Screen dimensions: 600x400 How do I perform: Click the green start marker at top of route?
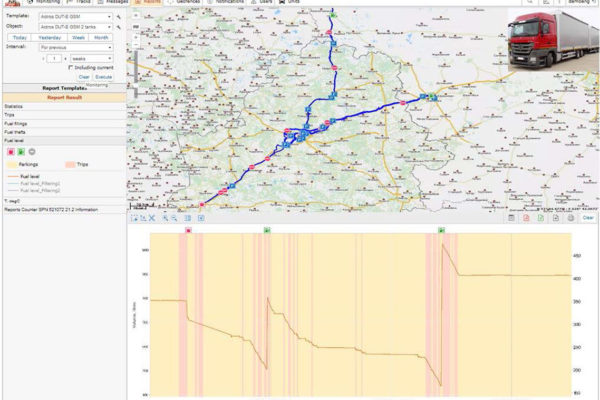[333, 15]
